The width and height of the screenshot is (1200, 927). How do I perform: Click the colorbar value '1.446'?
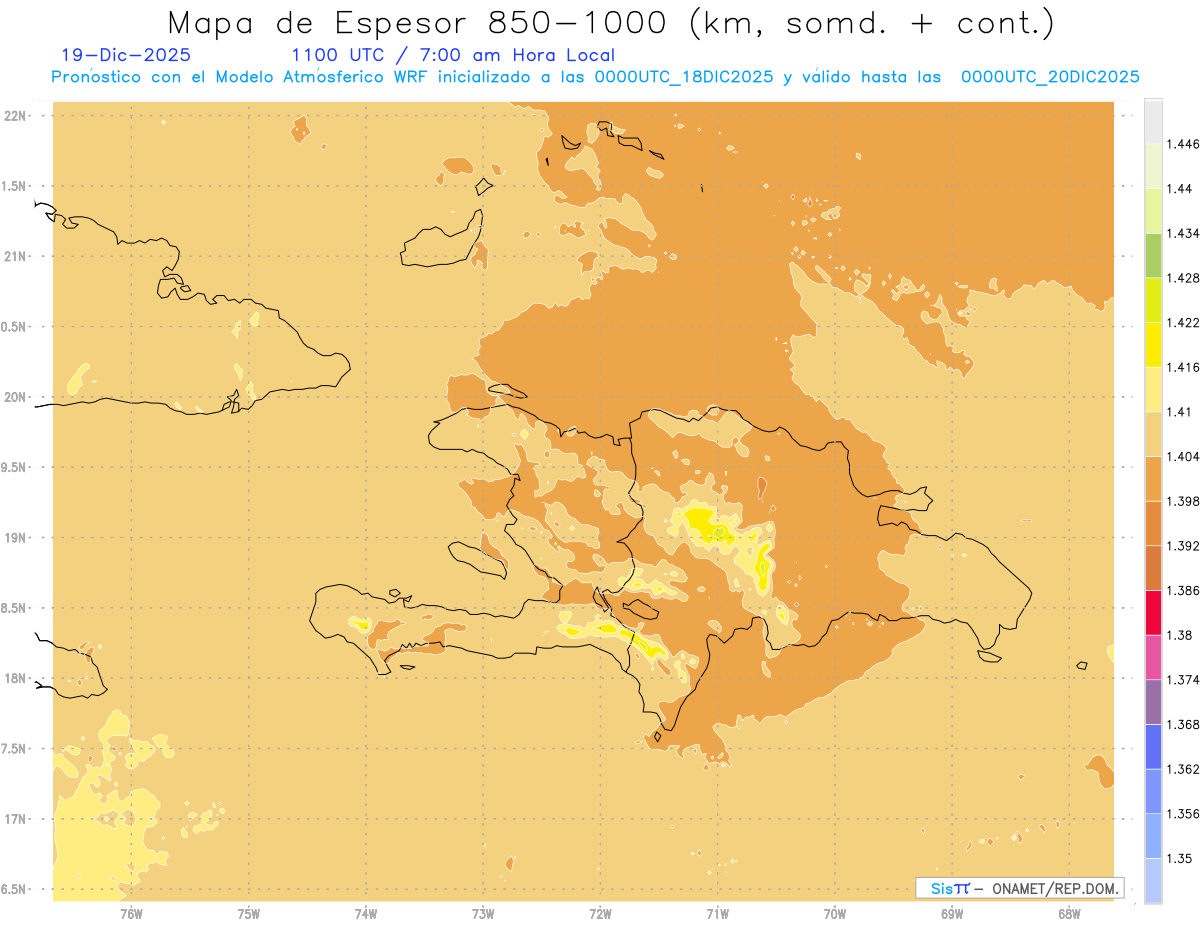tap(1182, 144)
